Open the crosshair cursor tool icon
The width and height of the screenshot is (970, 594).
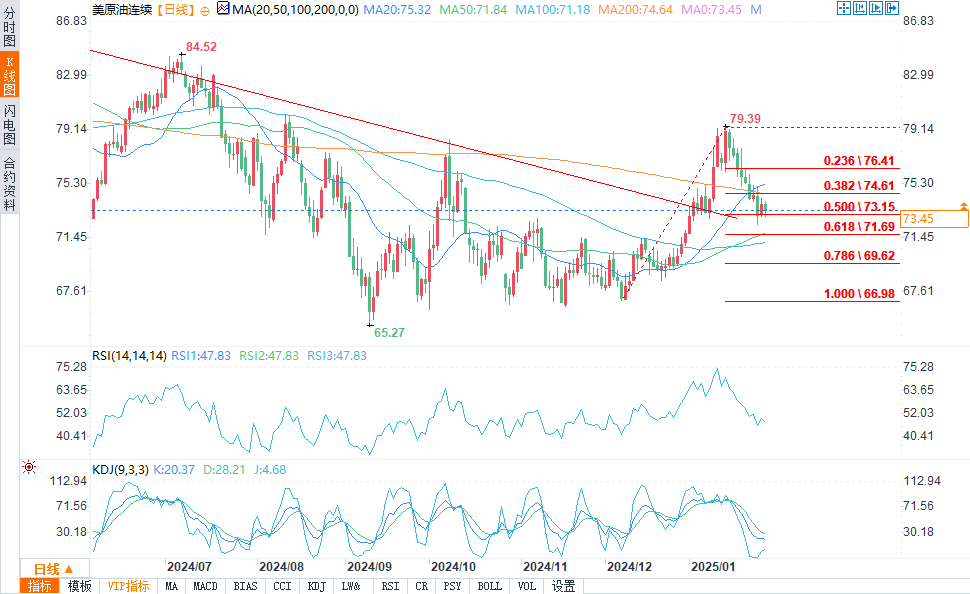coord(844,8)
